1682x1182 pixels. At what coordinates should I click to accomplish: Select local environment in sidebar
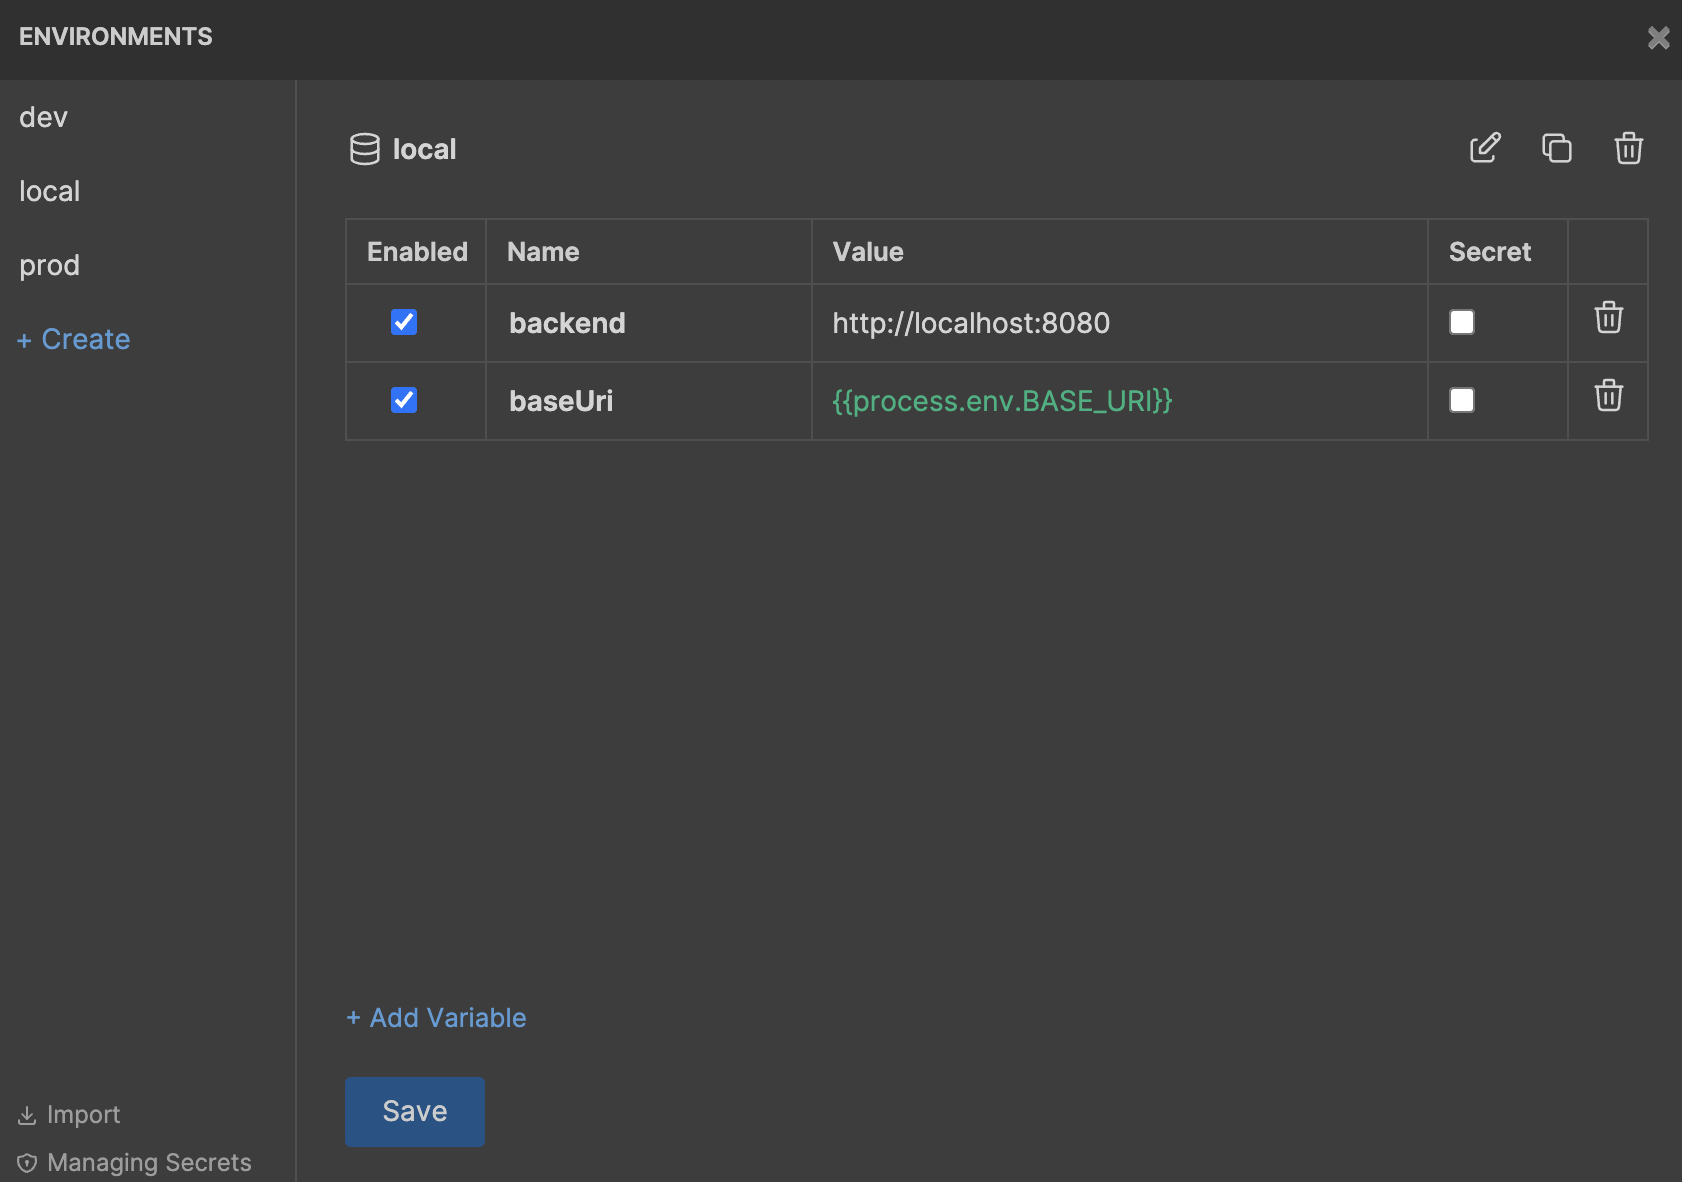tap(50, 192)
